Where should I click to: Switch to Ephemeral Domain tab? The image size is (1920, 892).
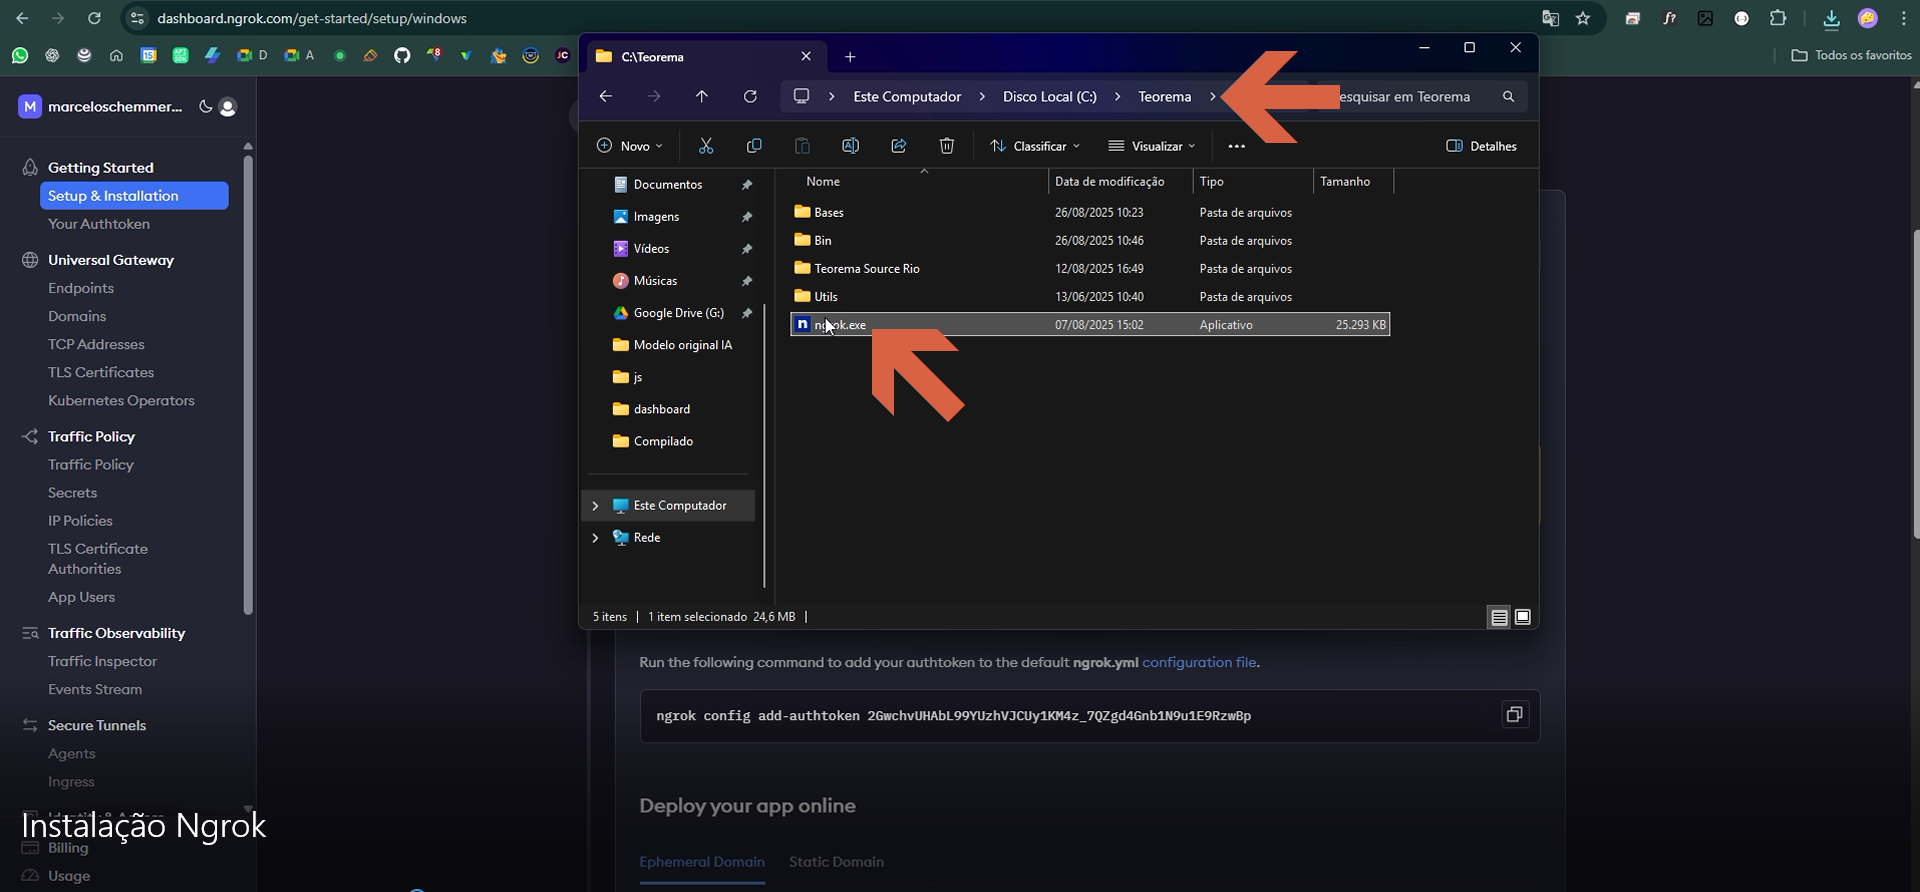click(702, 861)
